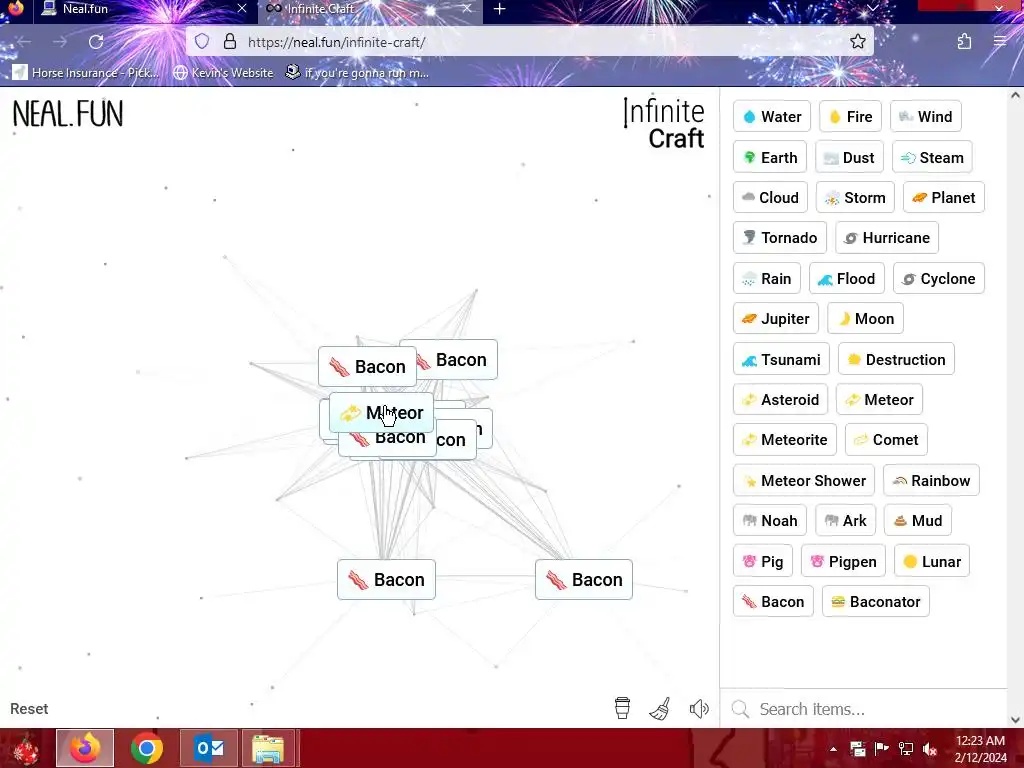
Task: Reload the current page
Action: point(96,42)
